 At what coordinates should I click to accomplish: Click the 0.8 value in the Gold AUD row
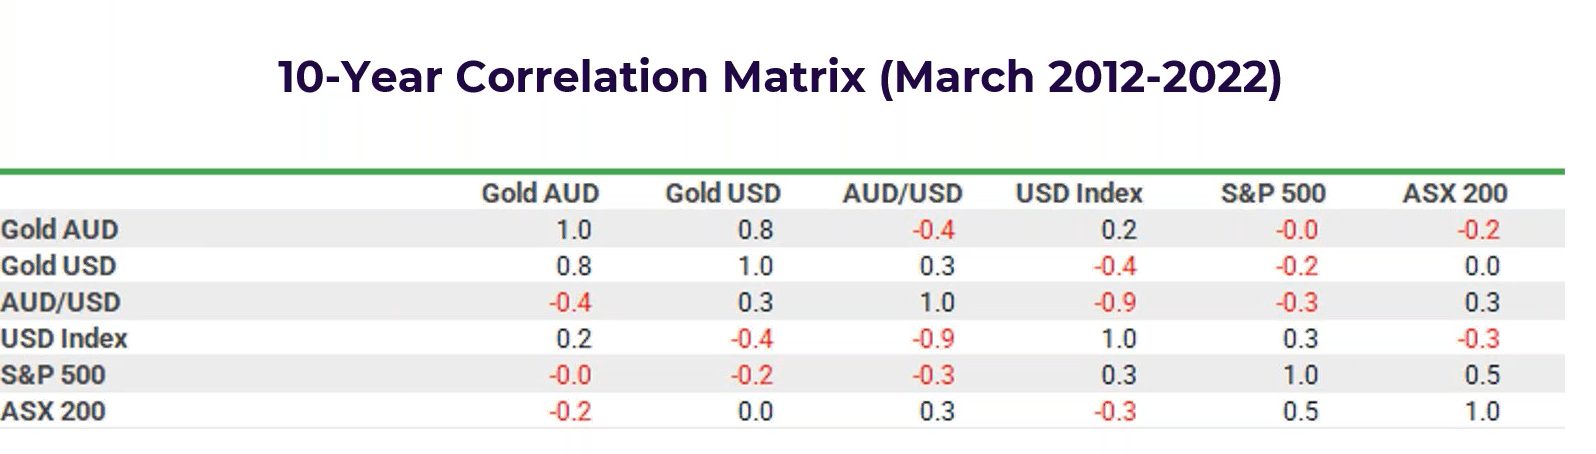pyautogui.click(x=755, y=230)
